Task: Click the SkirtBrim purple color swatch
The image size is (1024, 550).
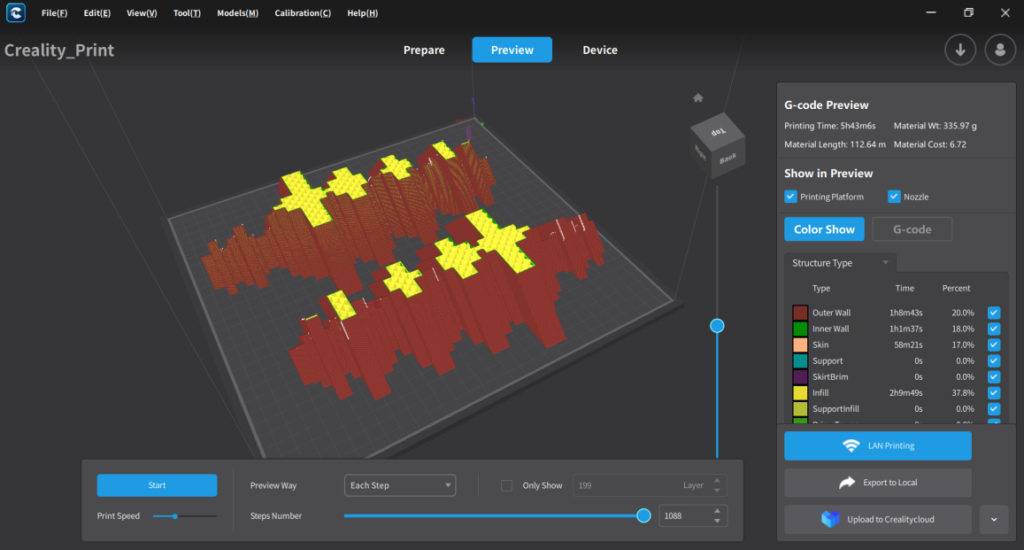Action: [800, 377]
